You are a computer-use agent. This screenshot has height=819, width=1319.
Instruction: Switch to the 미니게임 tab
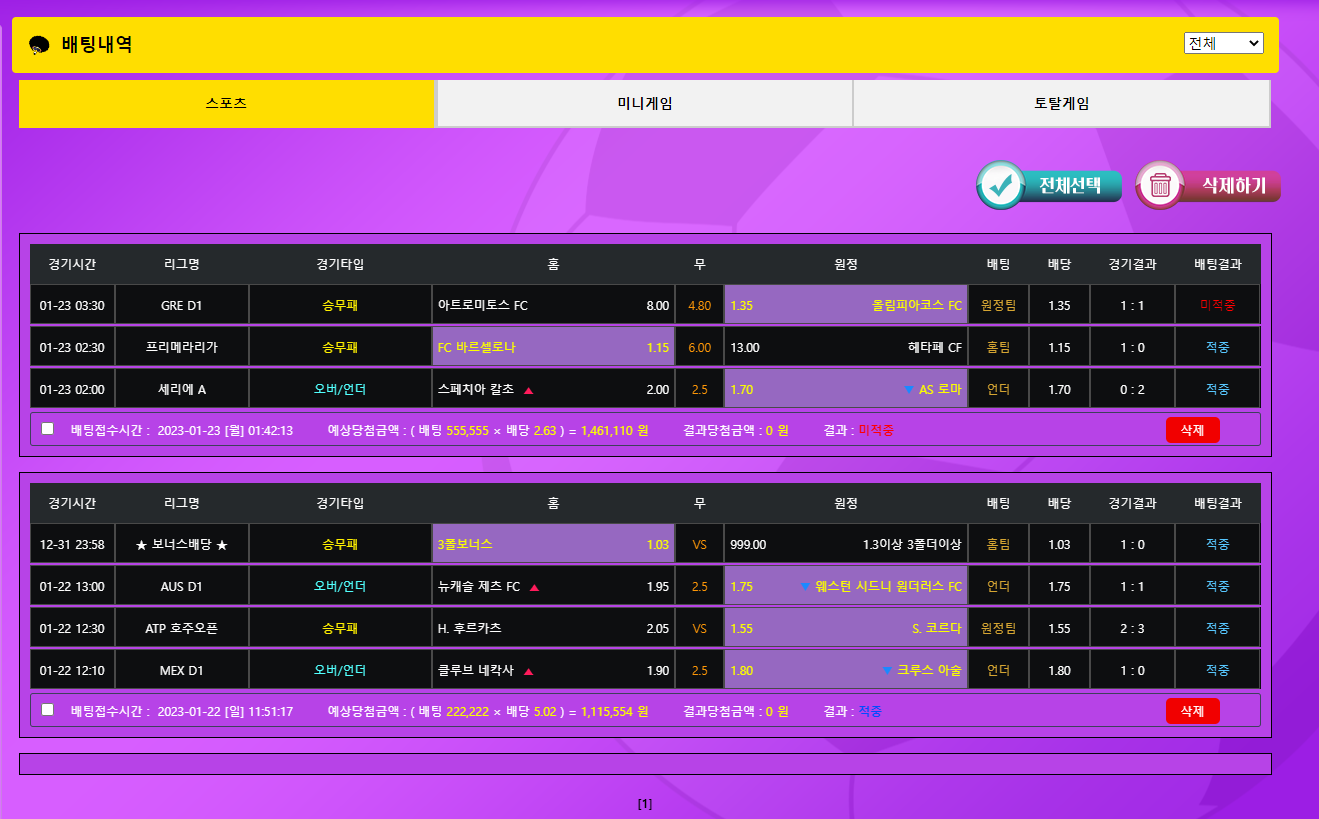point(644,104)
